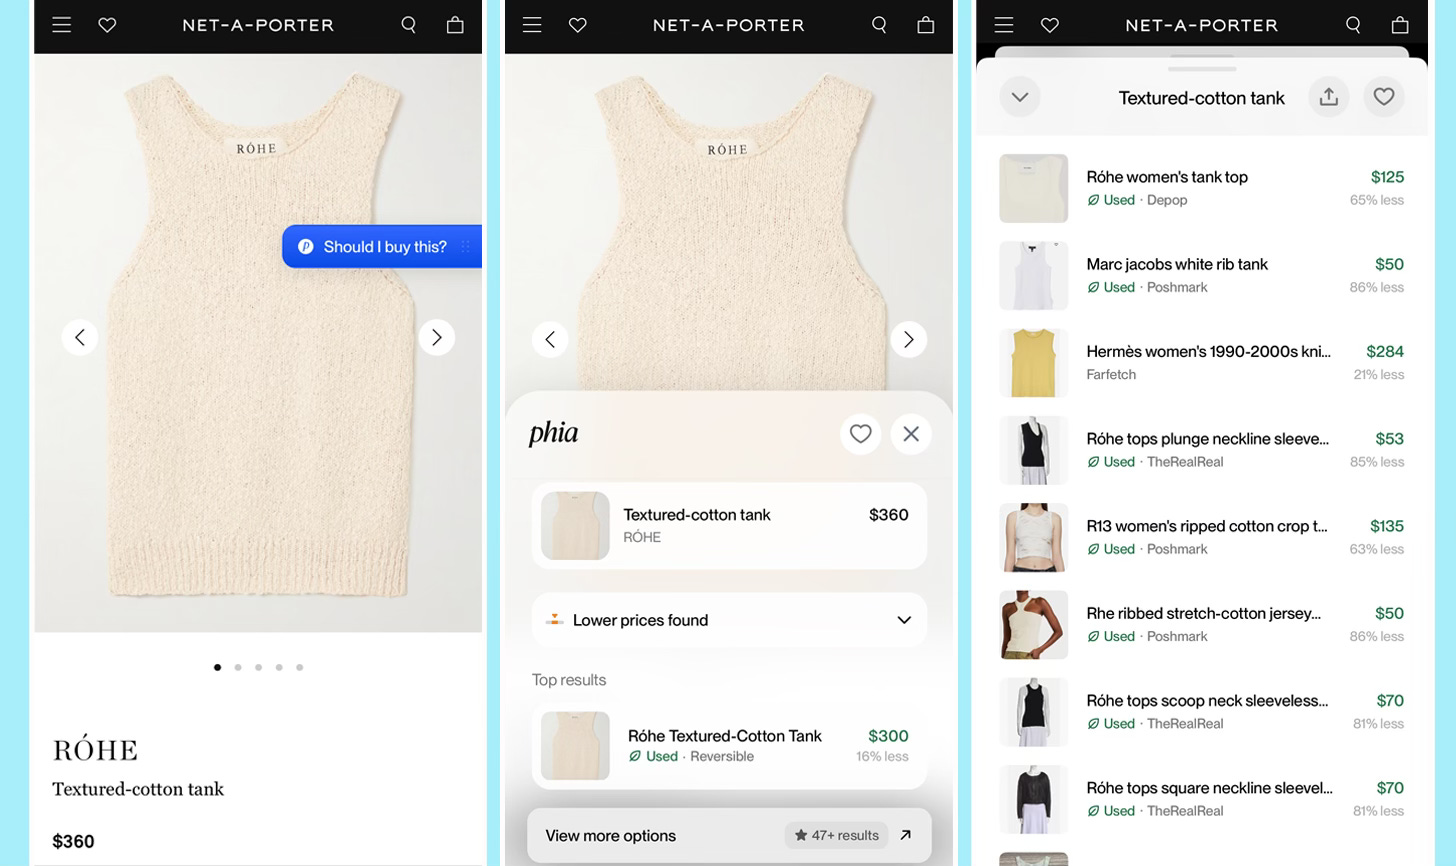The image size is (1456, 866).
Task: Expand the Lower prices found section
Action: click(729, 620)
